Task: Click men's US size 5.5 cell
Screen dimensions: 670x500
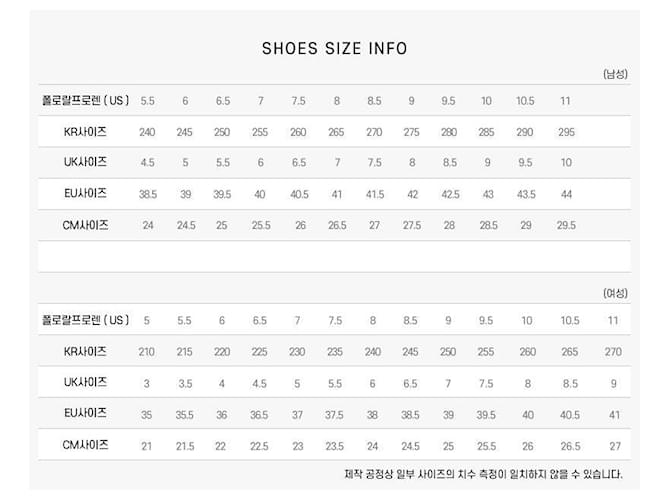Action: point(147,101)
